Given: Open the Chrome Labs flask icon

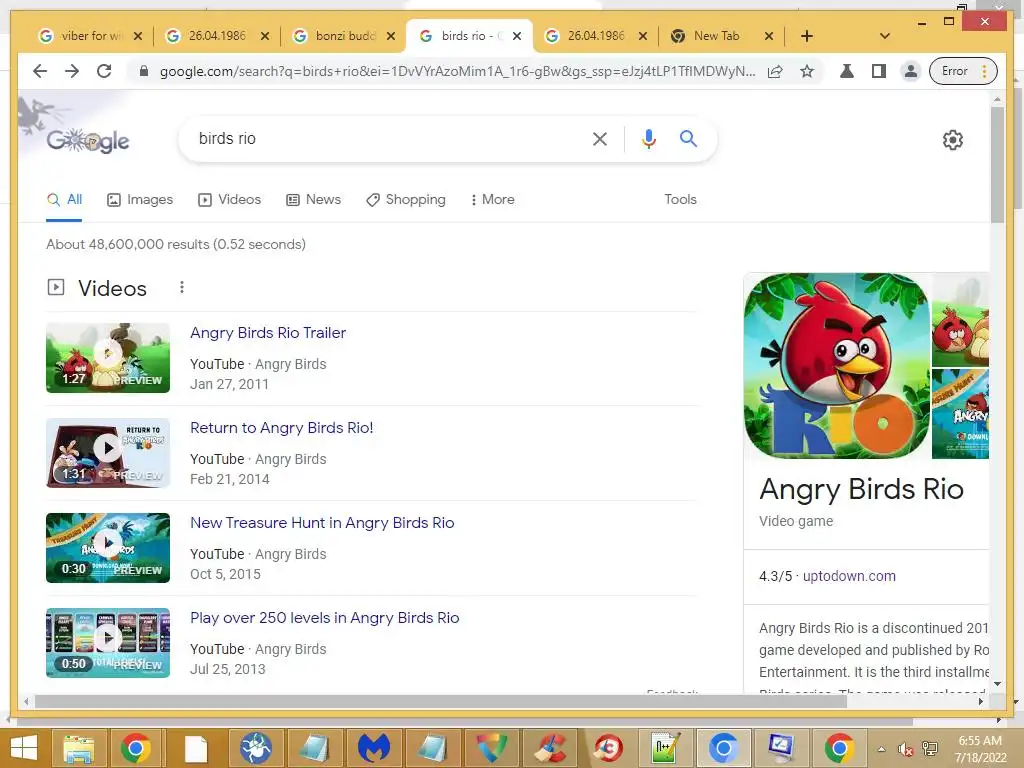Looking at the screenshot, I should 846,71.
